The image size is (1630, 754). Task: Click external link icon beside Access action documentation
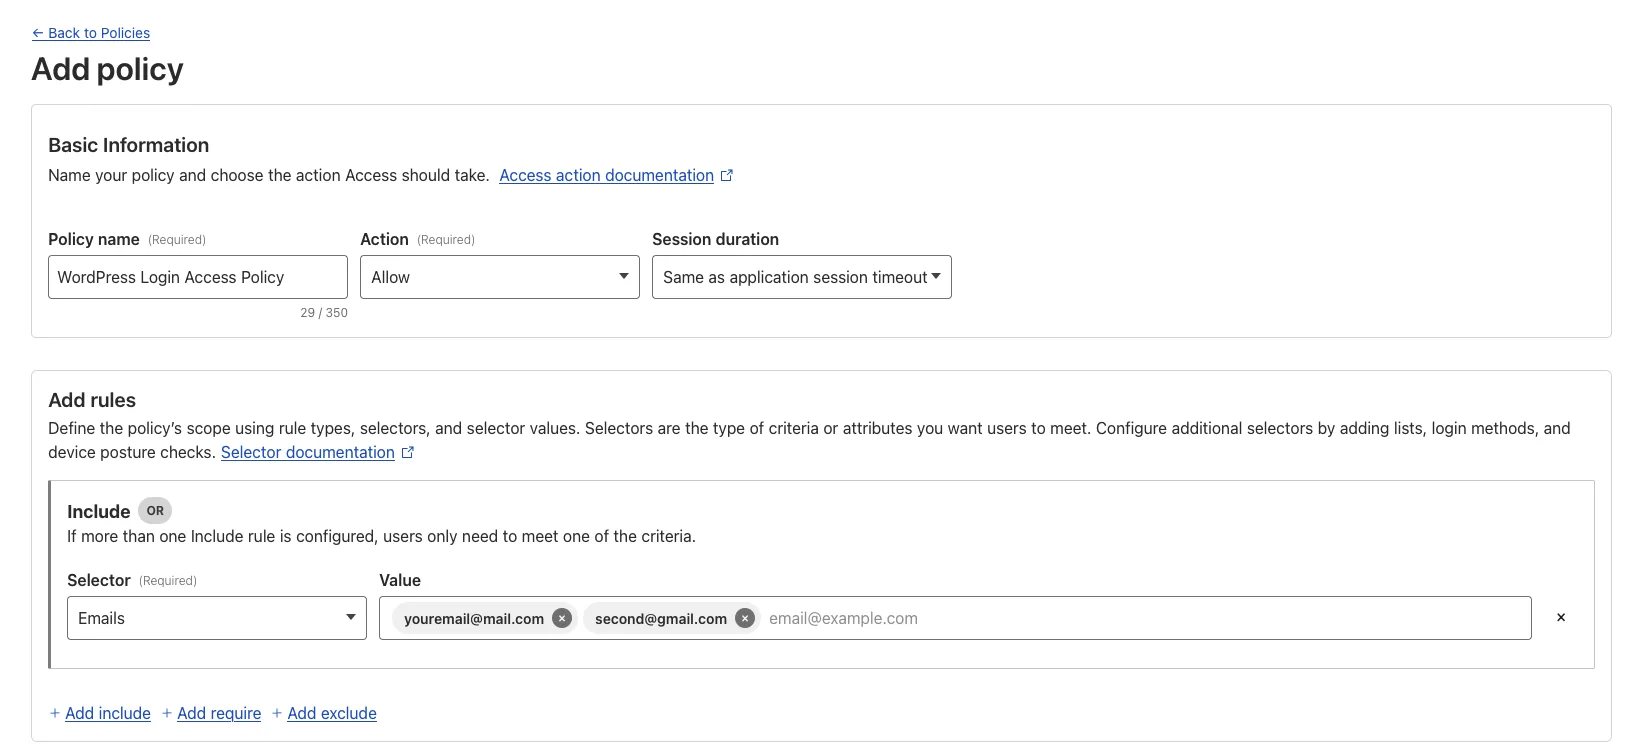(727, 175)
